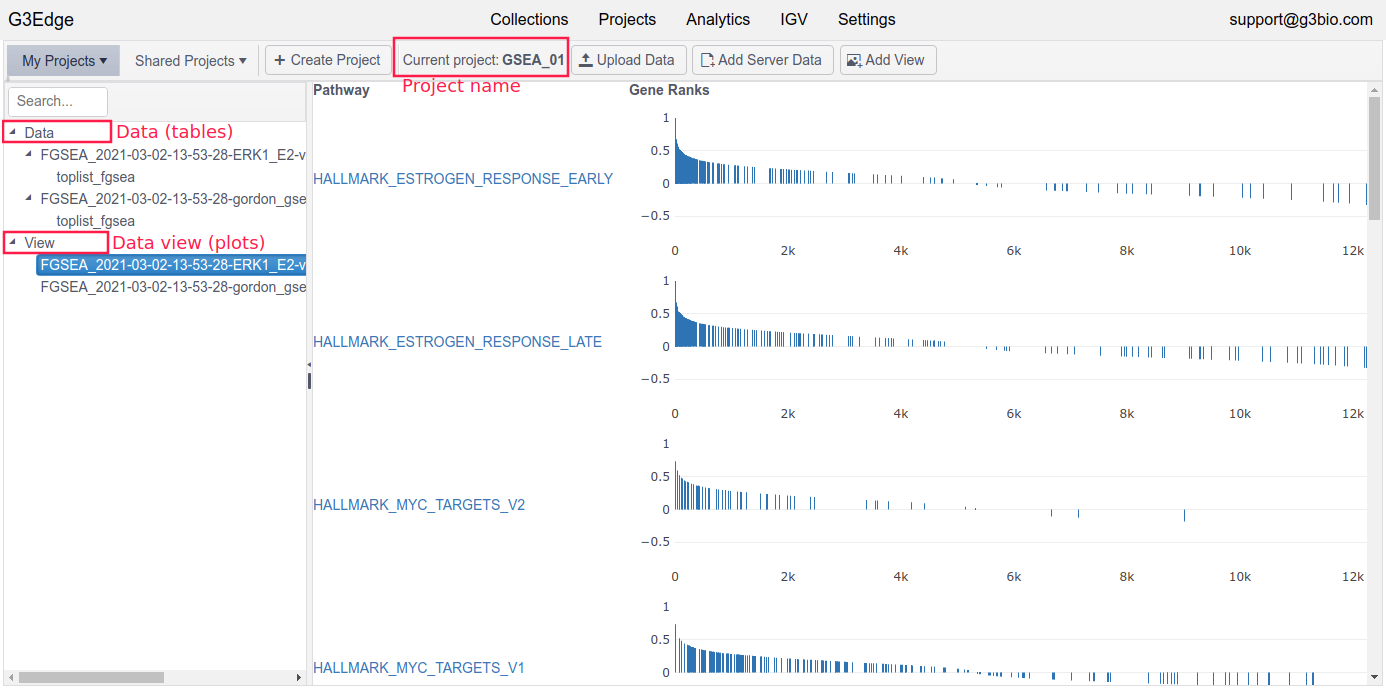
Task: Open the HALLMARK_ESTROGEN_RESPONSE_EARLY pathway link
Action: 463,179
